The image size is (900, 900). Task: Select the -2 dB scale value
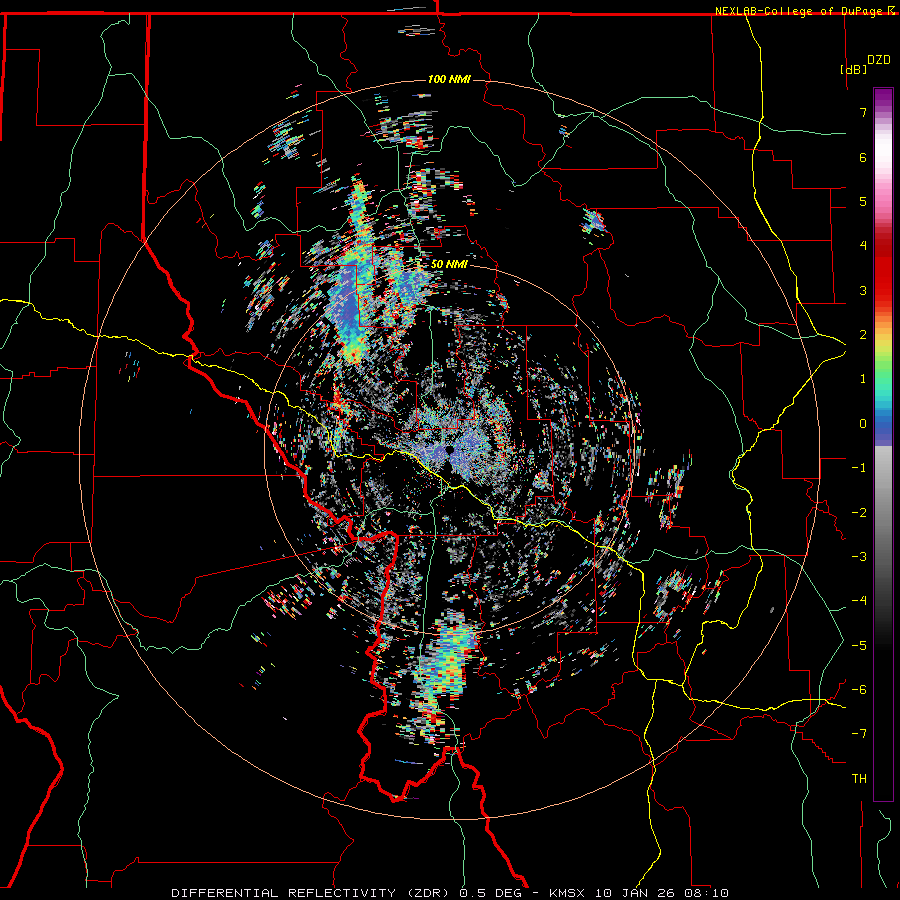pyautogui.click(x=859, y=513)
